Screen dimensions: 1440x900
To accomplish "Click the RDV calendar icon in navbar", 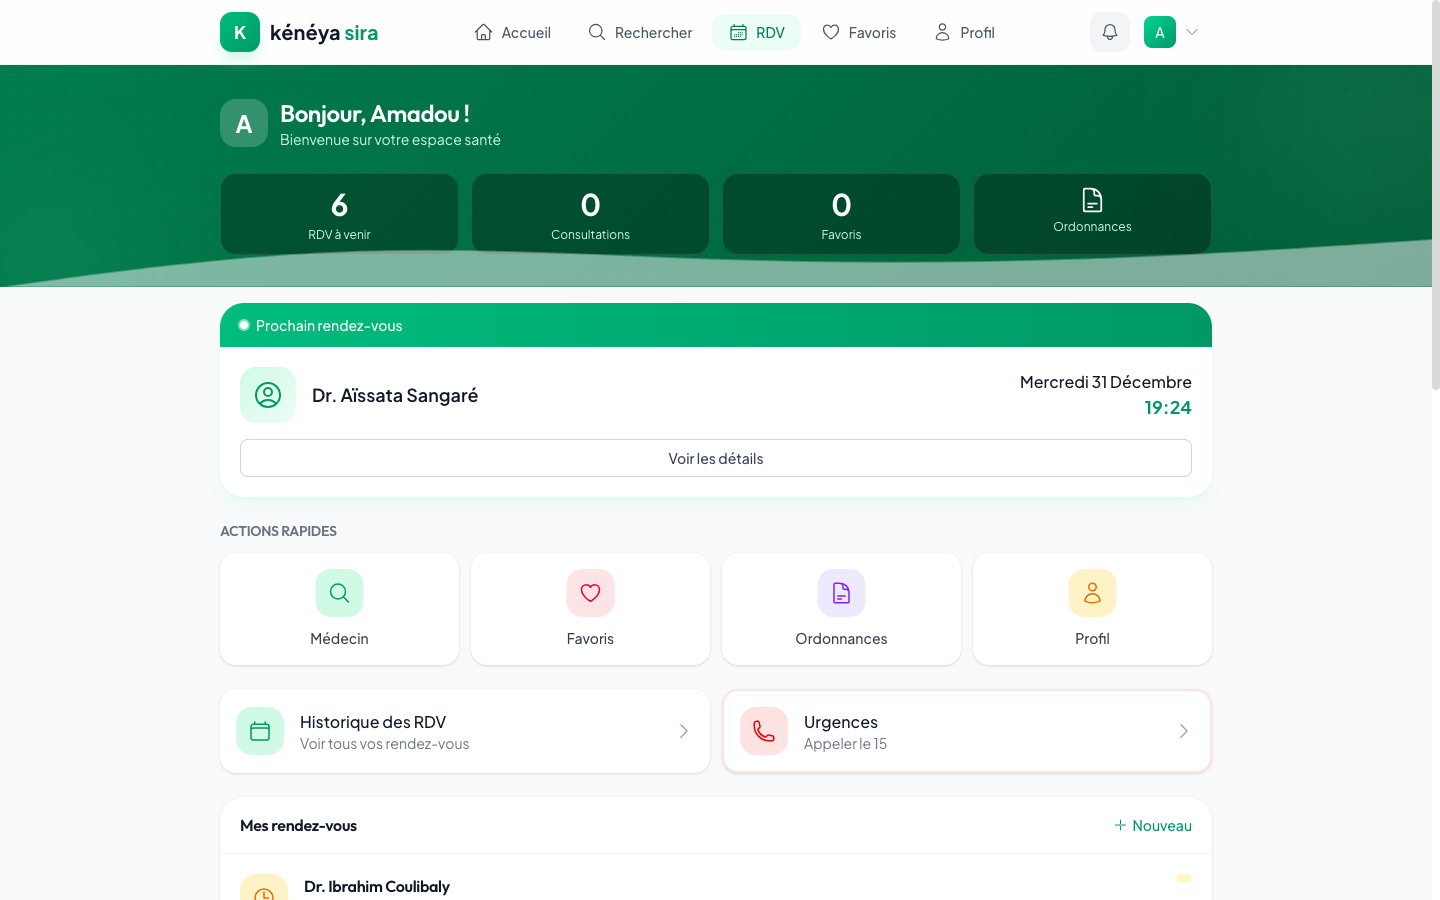I will pyautogui.click(x=738, y=32).
